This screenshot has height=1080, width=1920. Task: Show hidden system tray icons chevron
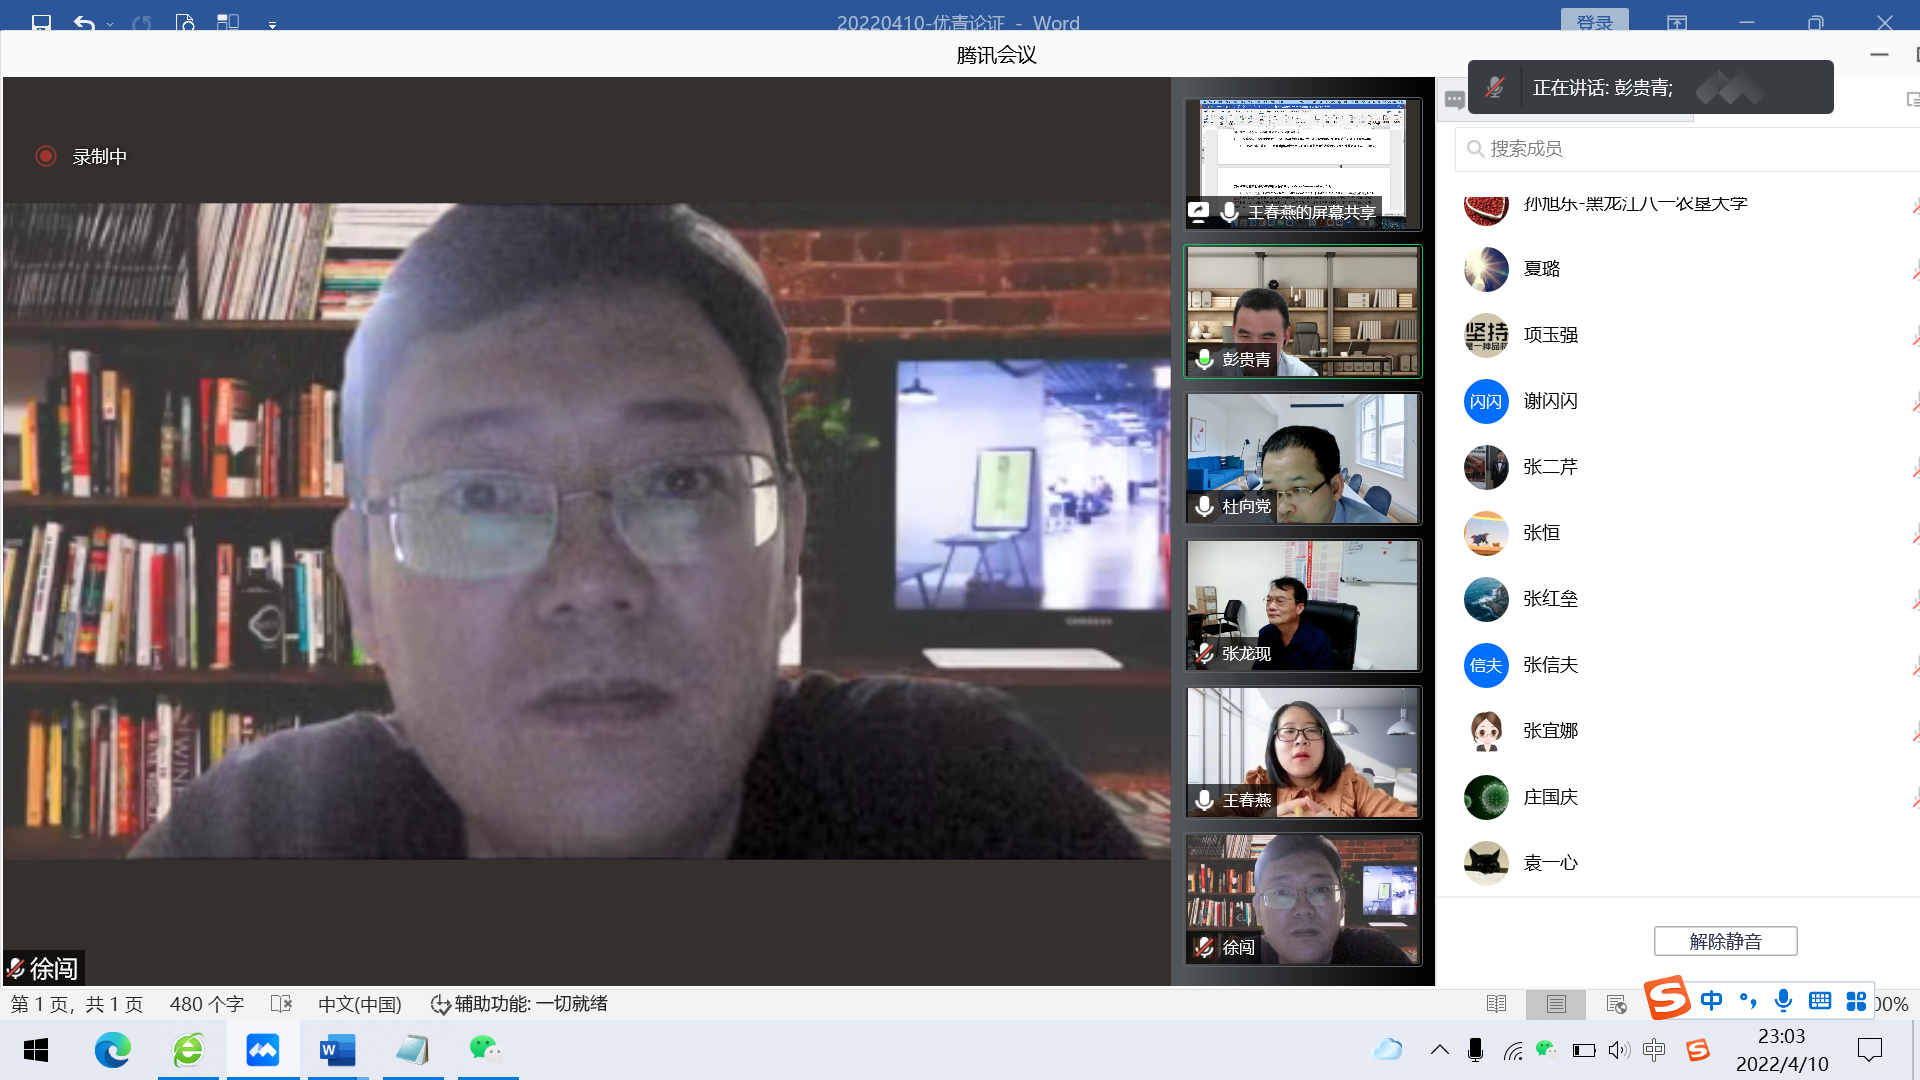click(x=1439, y=1050)
